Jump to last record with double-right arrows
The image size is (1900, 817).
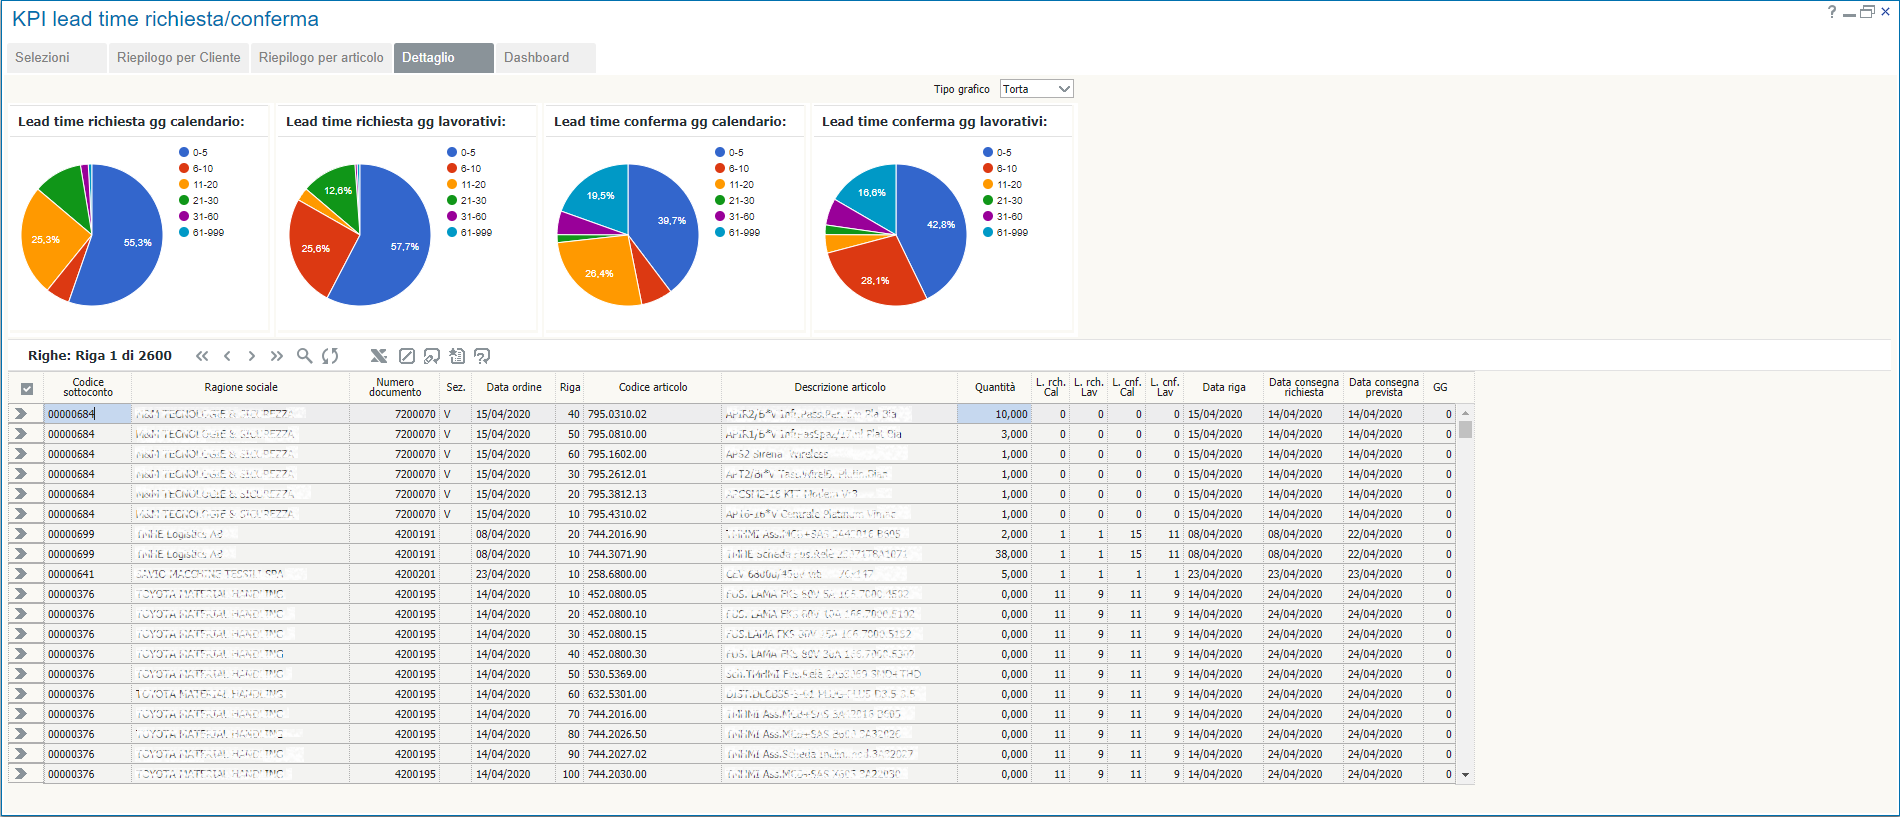276,356
